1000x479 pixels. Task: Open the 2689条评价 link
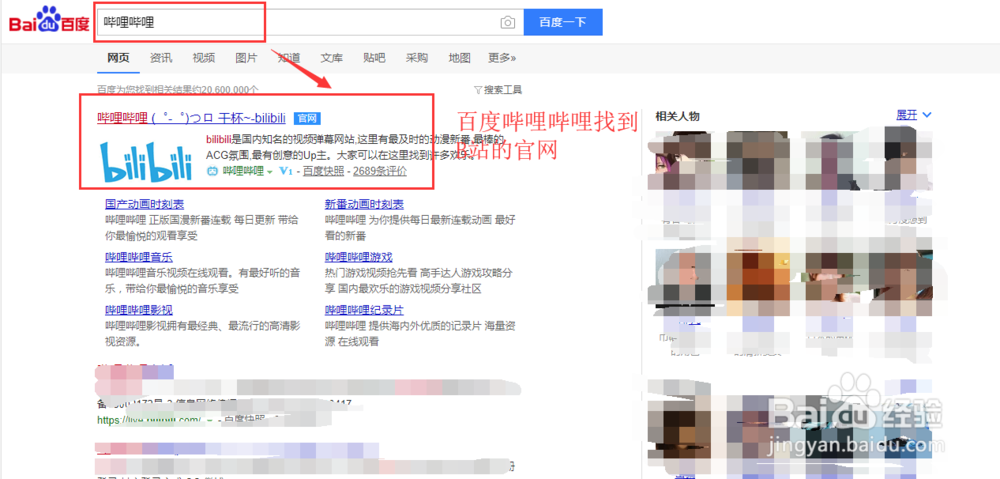[380, 171]
